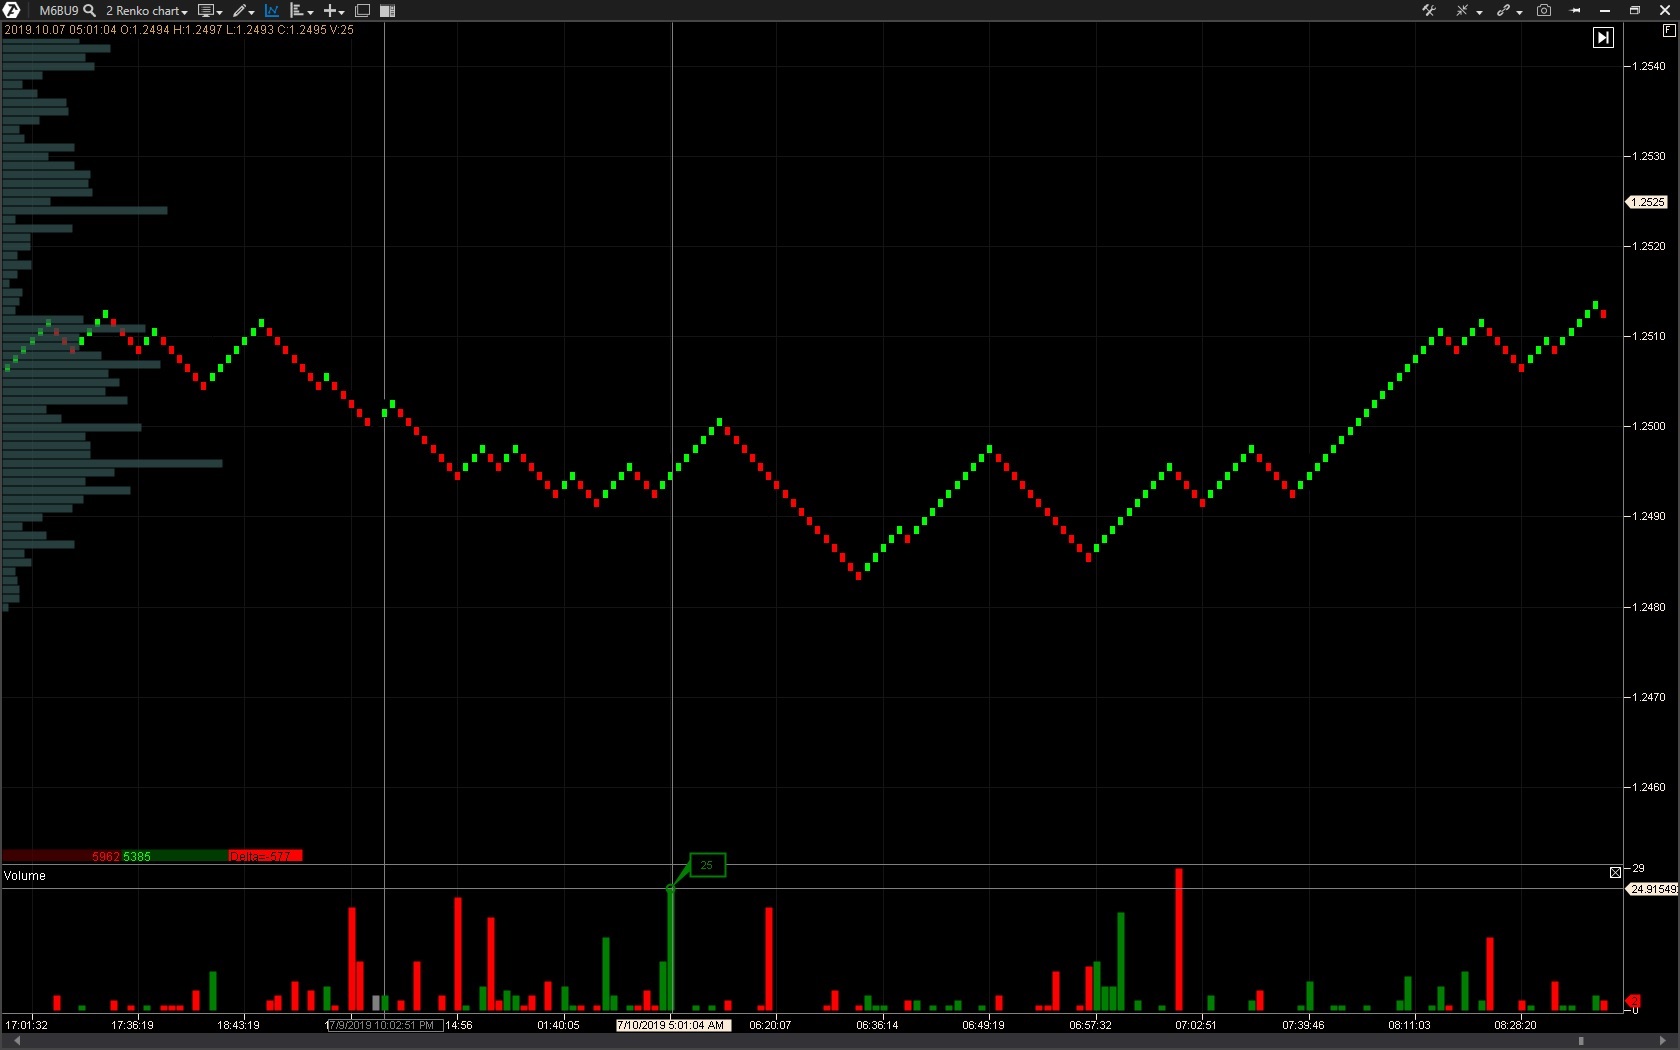Click the chain link chart icon
The image size is (1680, 1050).
(1504, 11)
